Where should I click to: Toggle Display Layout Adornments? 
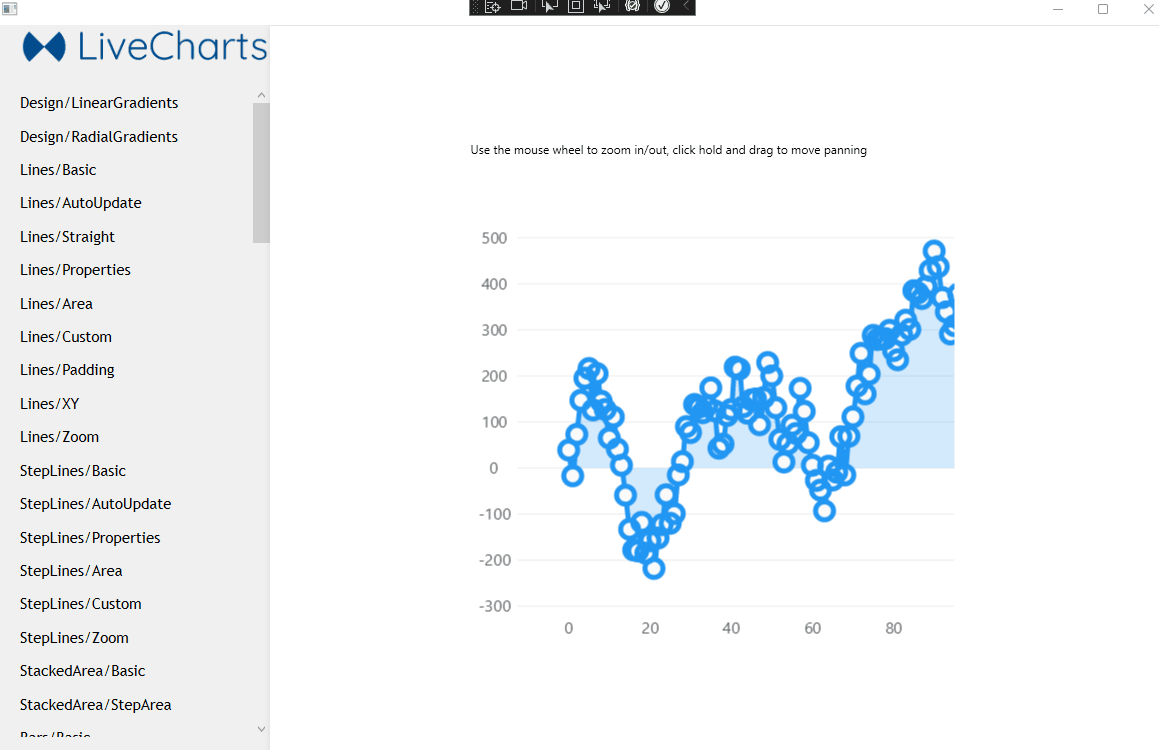click(575, 6)
